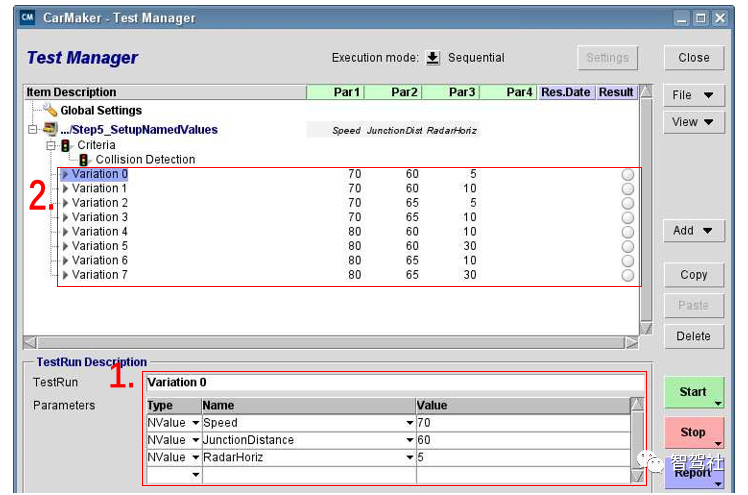Start the test run with Start button

pyautogui.click(x=693, y=392)
